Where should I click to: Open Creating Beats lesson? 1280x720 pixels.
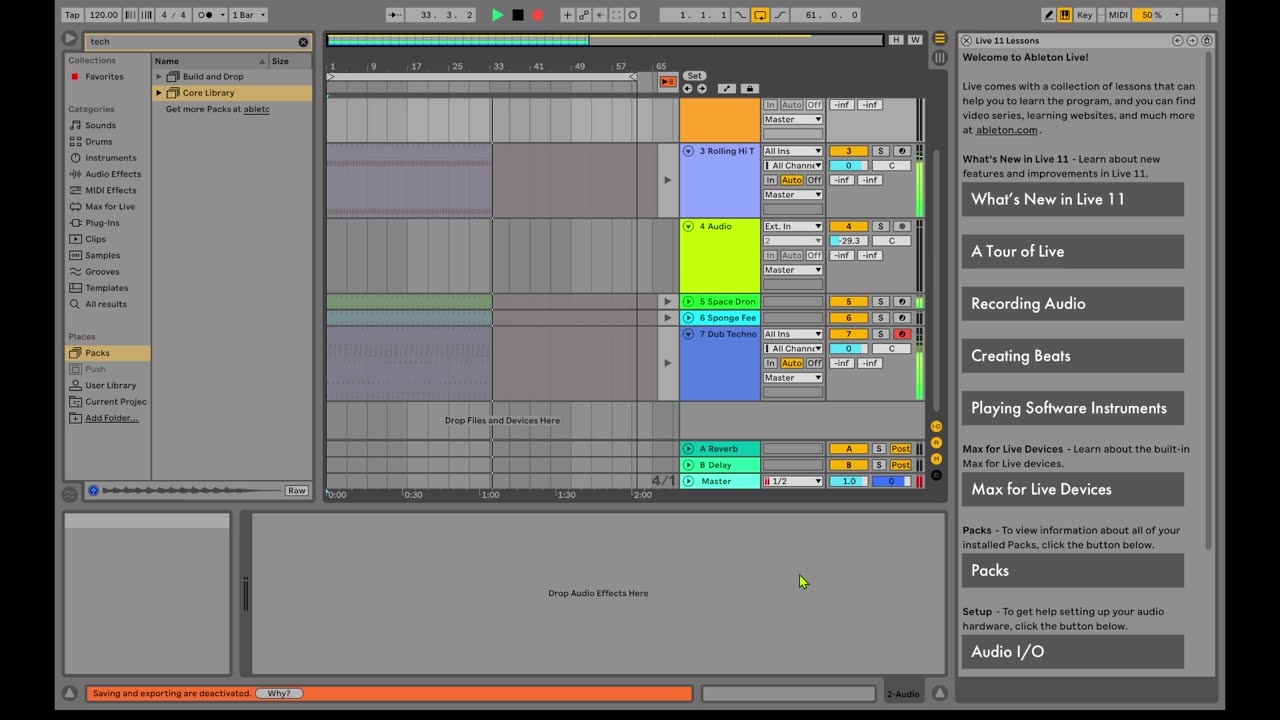coord(1073,356)
